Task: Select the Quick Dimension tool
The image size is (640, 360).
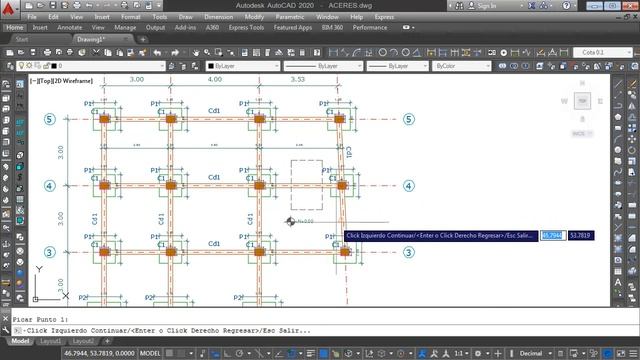Action: pyautogui.click(x=431, y=52)
